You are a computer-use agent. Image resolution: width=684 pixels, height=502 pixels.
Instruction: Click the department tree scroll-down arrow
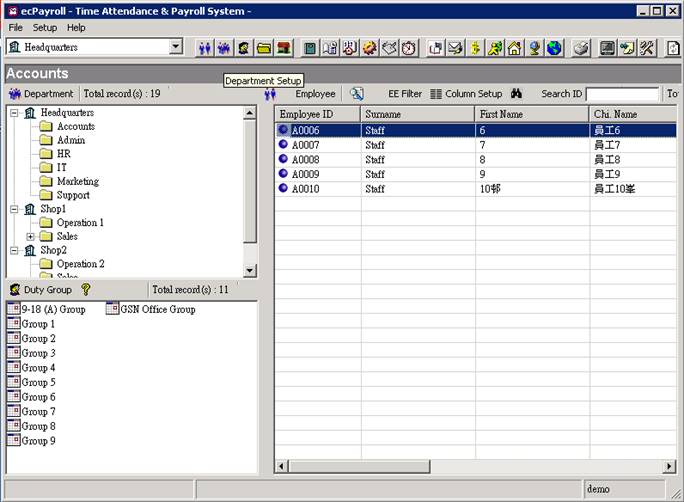tap(250, 270)
